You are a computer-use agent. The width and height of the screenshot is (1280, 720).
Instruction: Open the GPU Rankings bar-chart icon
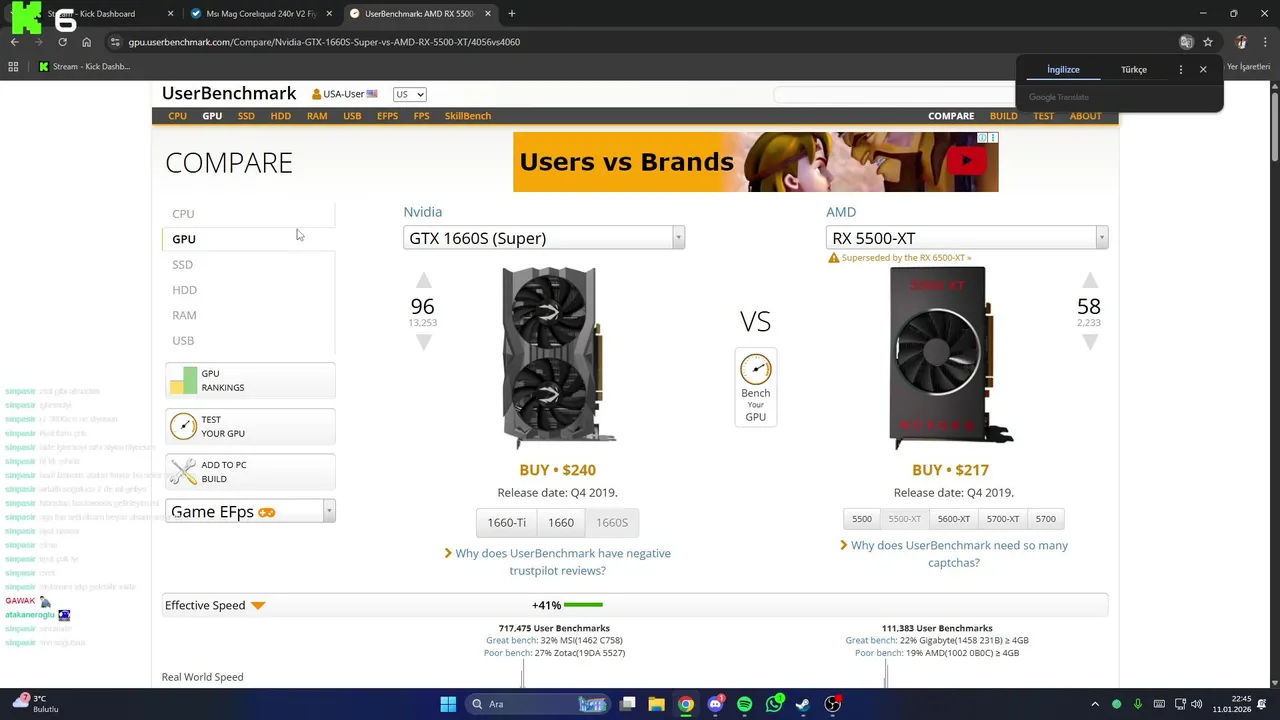coord(183,381)
